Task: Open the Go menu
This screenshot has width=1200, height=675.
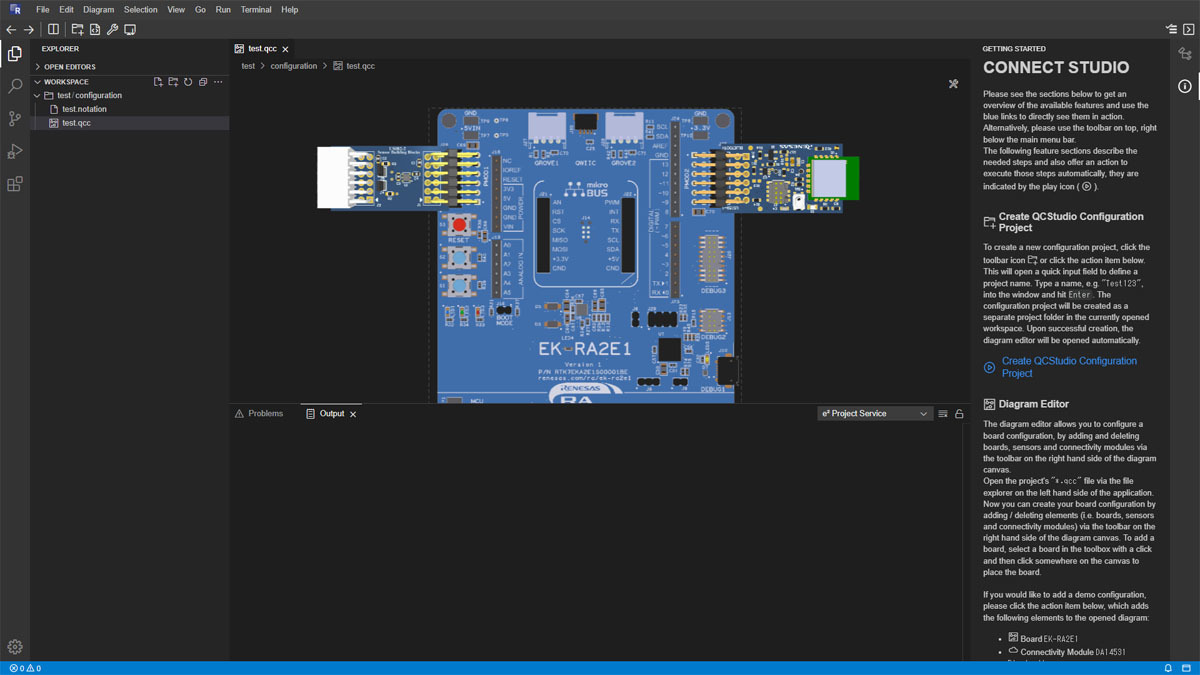Action: pos(200,10)
